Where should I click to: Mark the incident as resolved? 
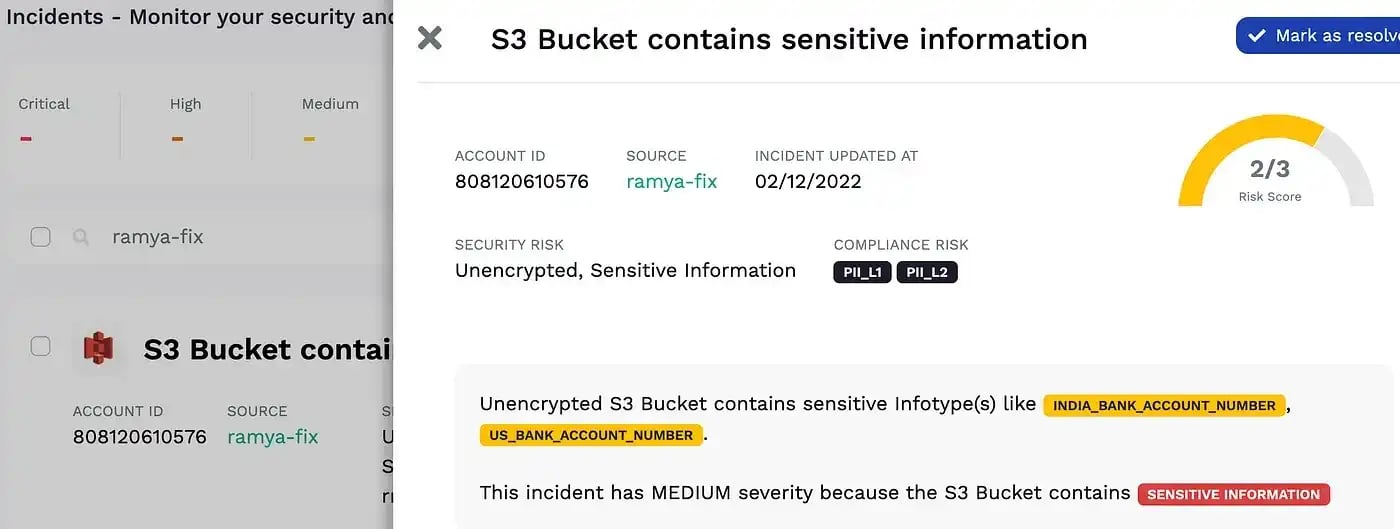coord(1318,36)
